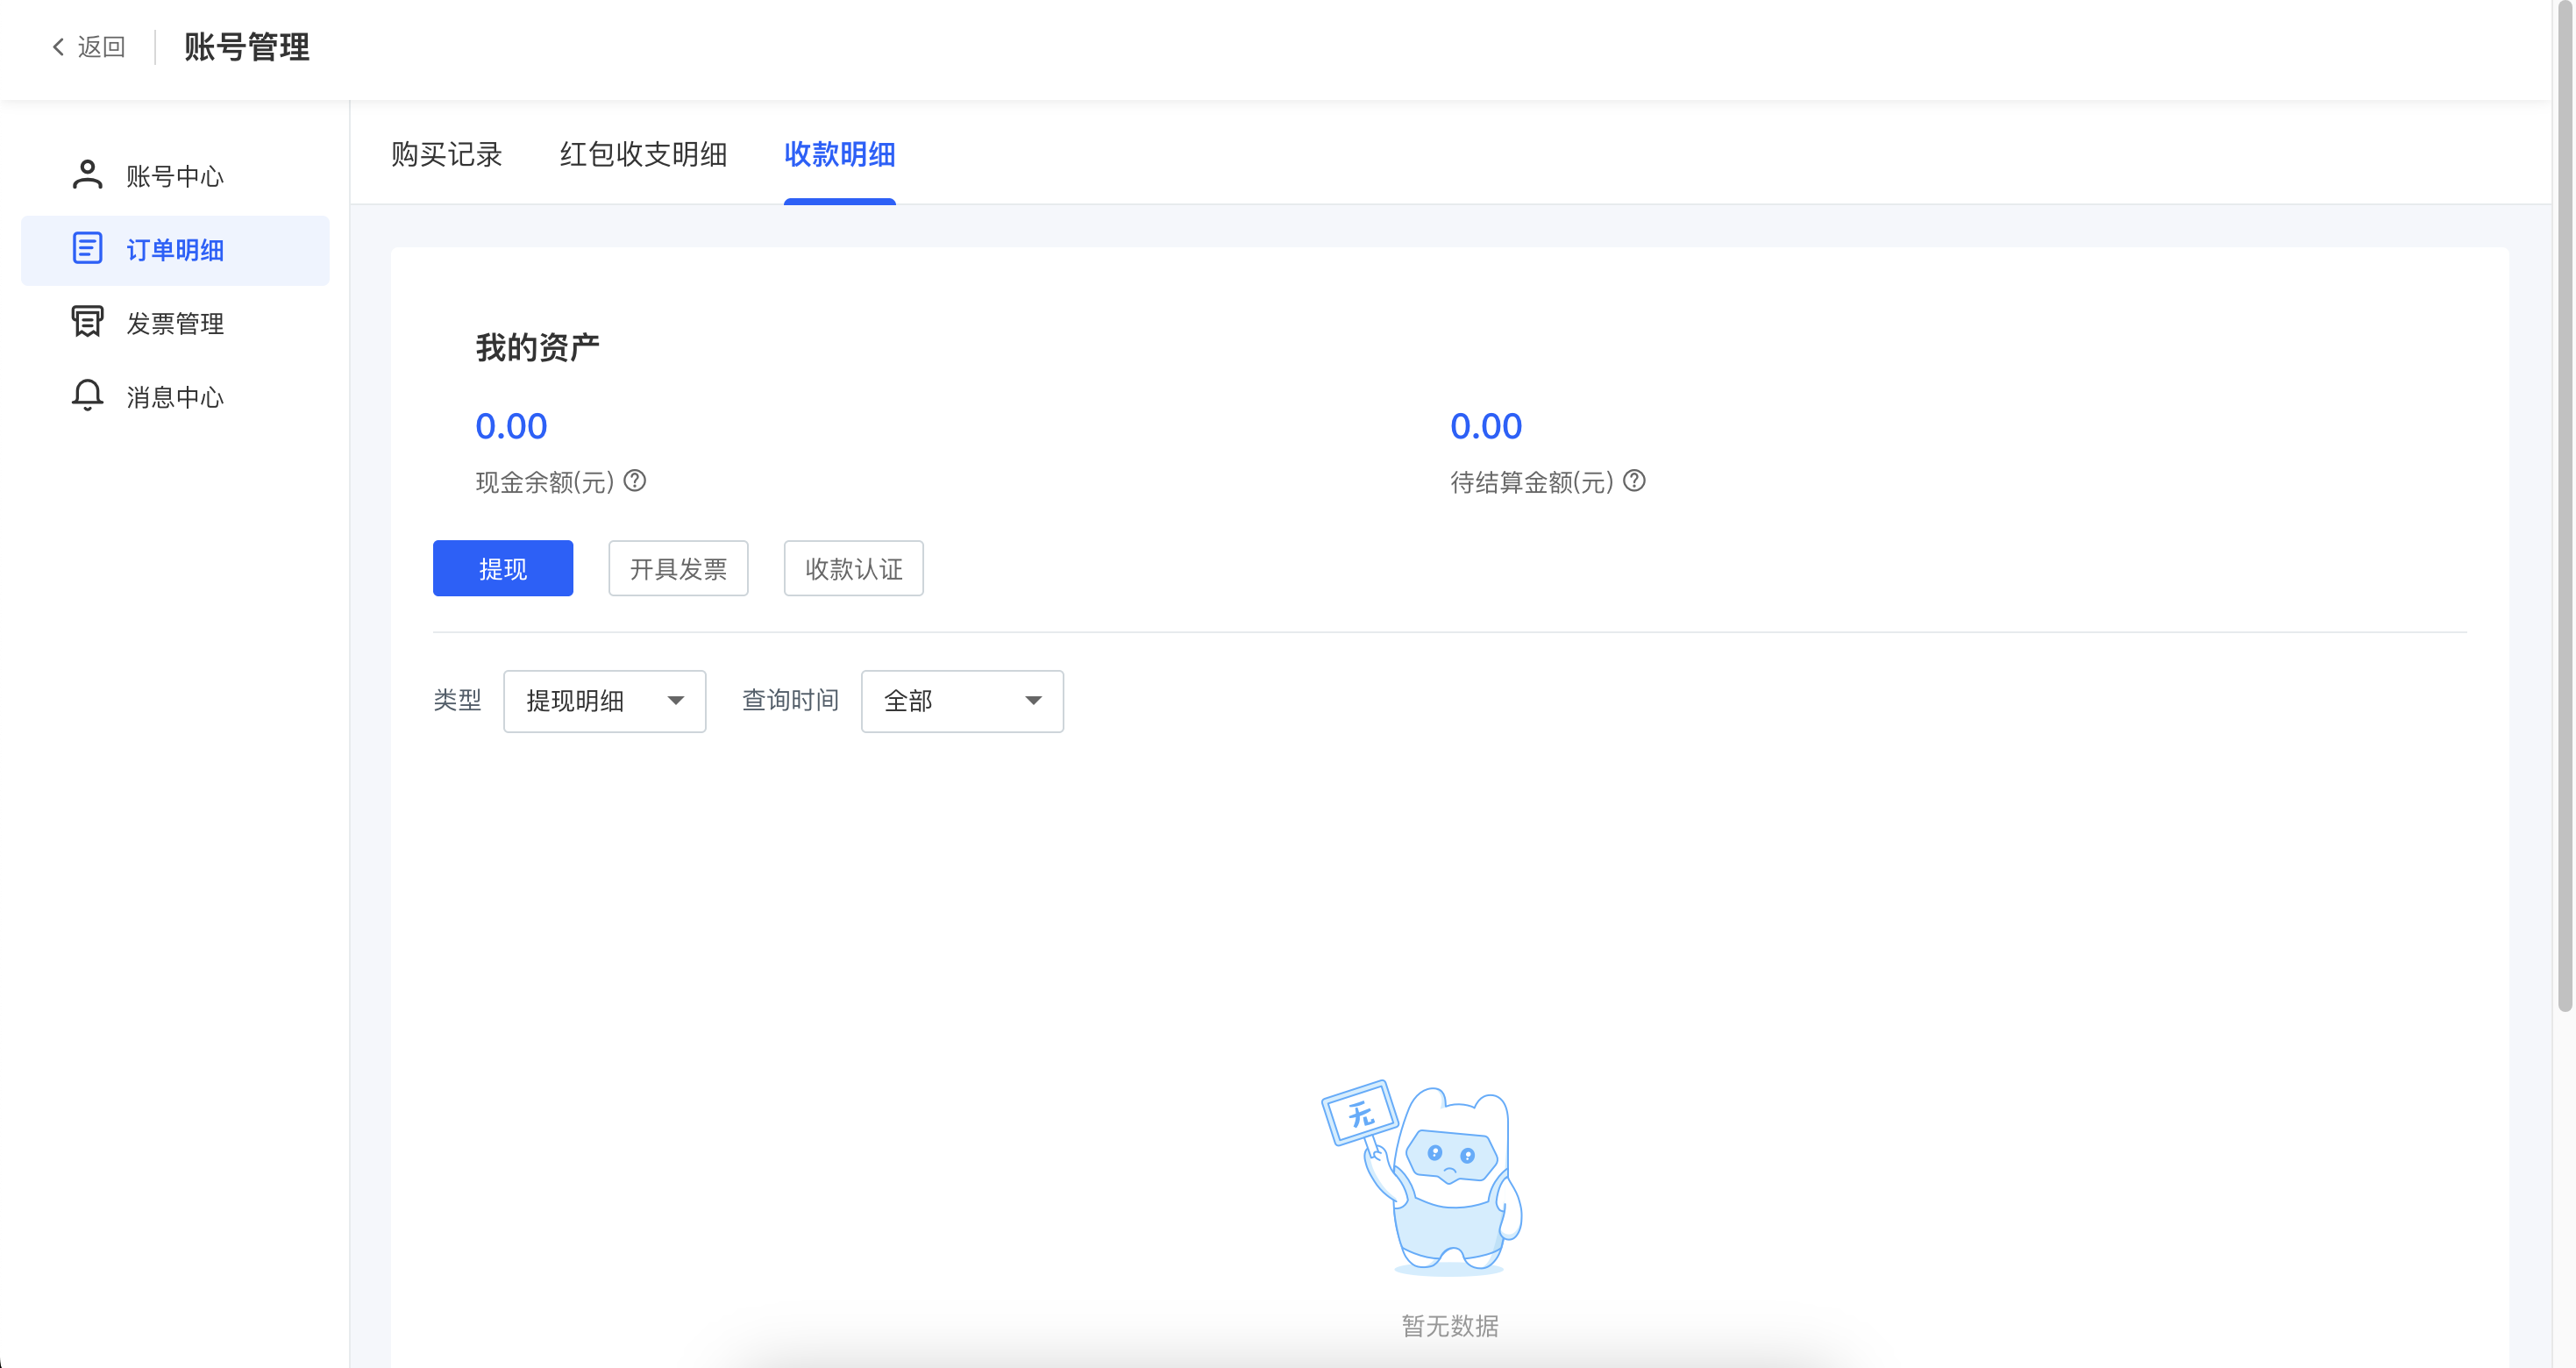Expand the 查询时间 dropdown showing 全部

point(961,701)
